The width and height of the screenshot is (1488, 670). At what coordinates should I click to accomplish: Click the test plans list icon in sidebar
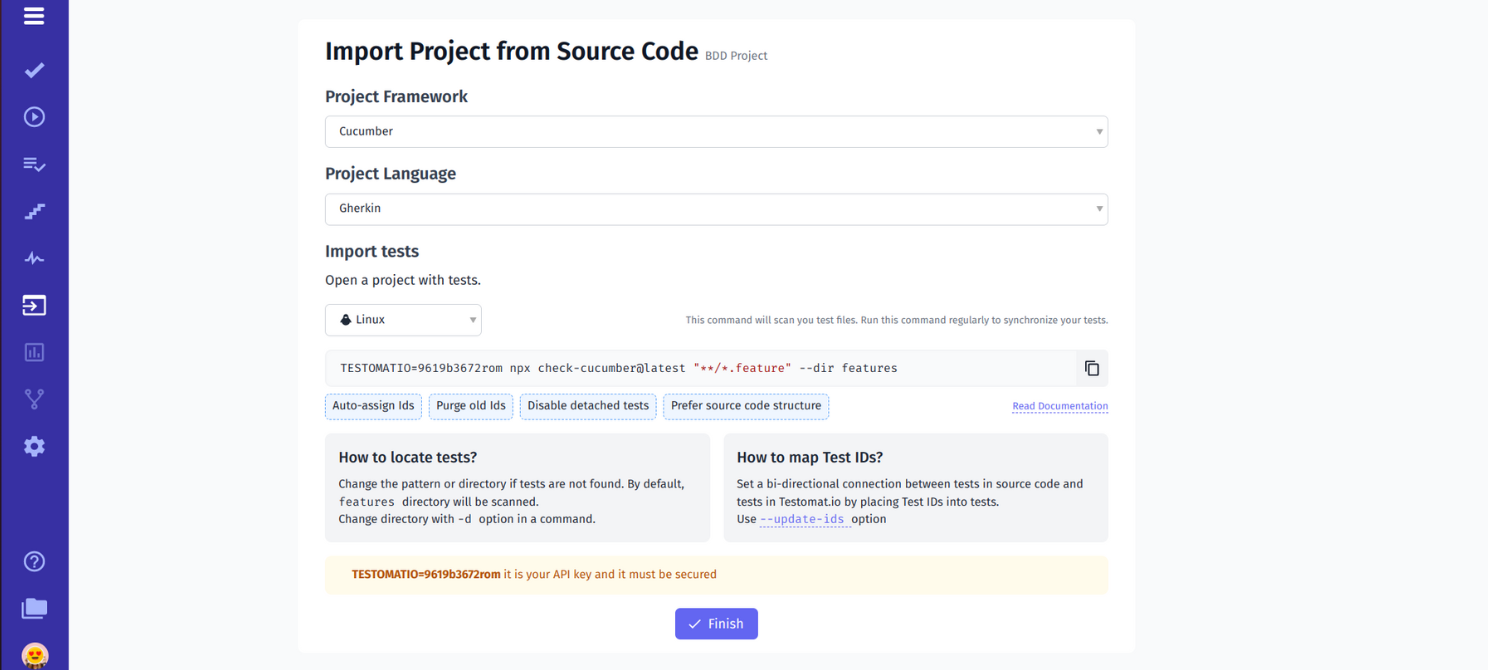coord(33,164)
